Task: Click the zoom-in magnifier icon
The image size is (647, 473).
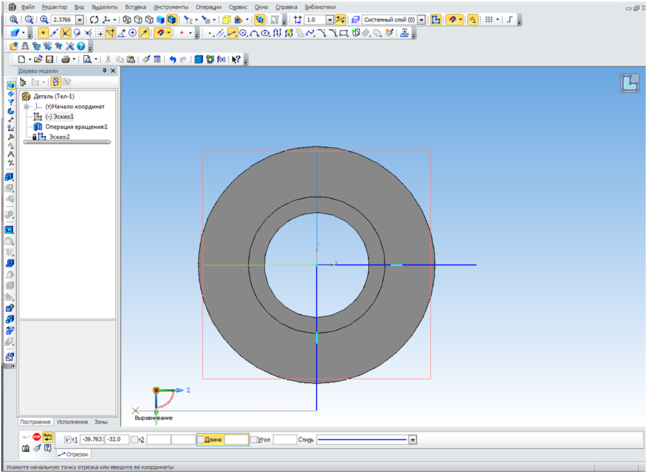Action: tap(44, 19)
